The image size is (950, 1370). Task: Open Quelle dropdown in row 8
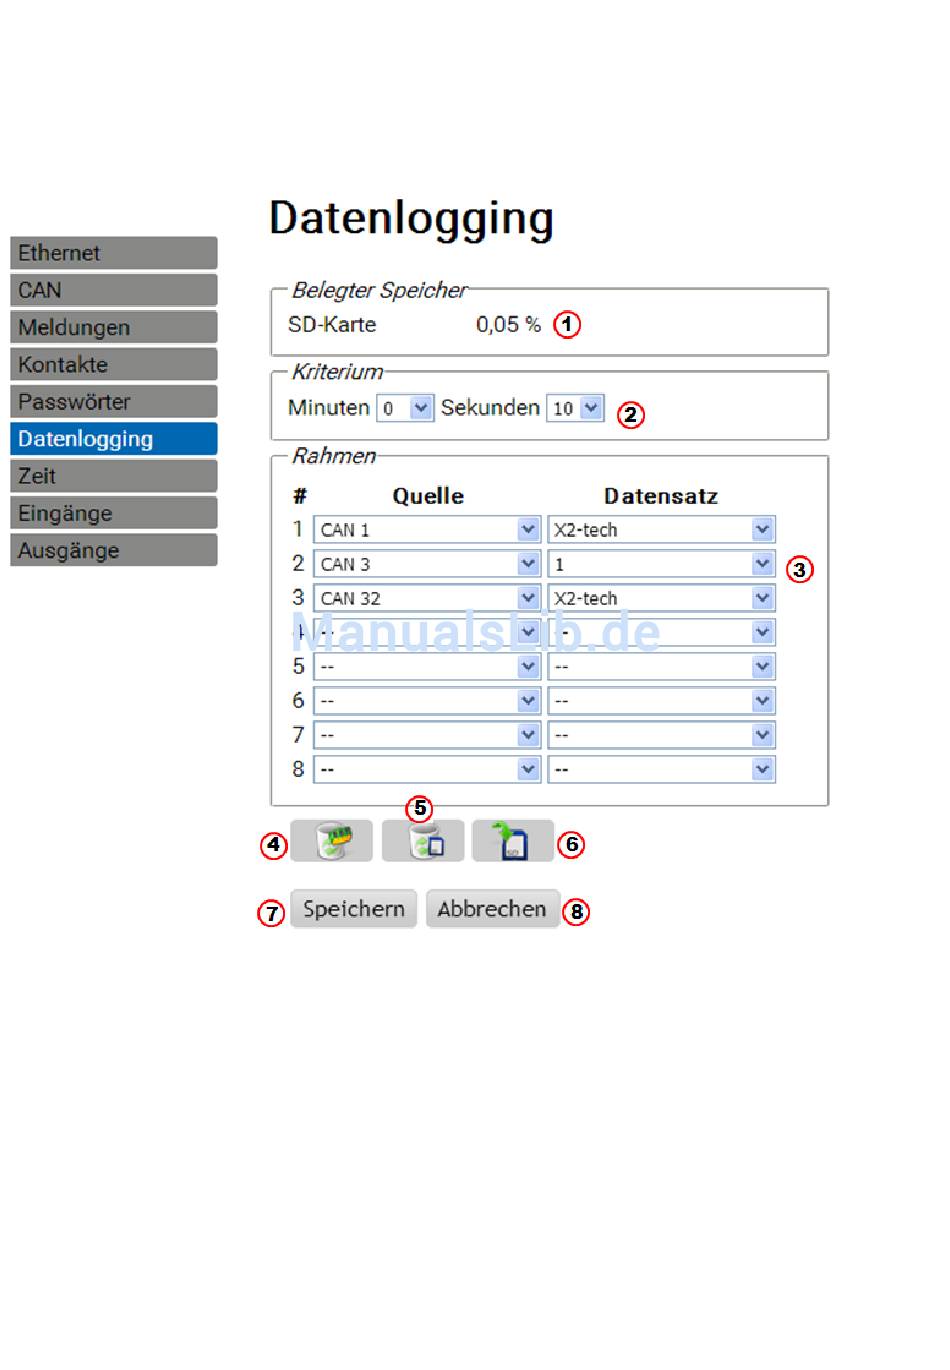(427, 769)
